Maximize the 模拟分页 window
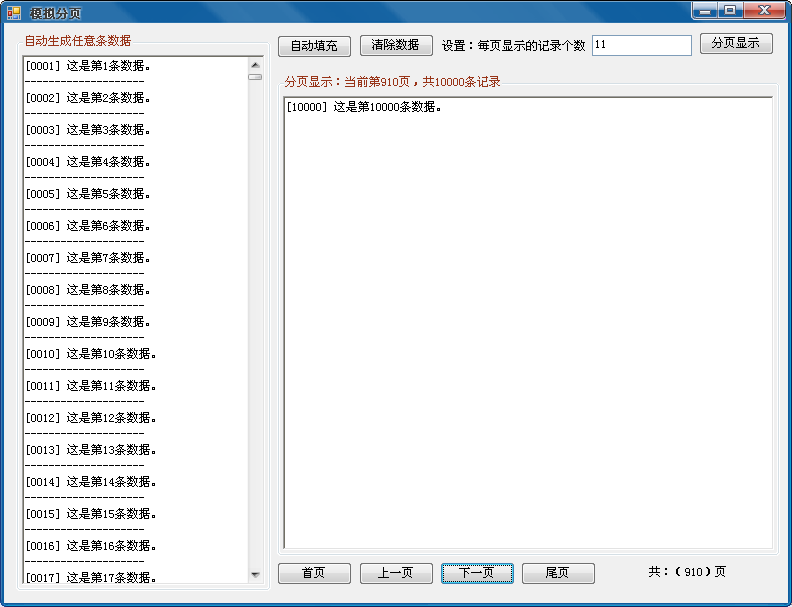The height and width of the screenshot is (607, 792). tap(730, 10)
